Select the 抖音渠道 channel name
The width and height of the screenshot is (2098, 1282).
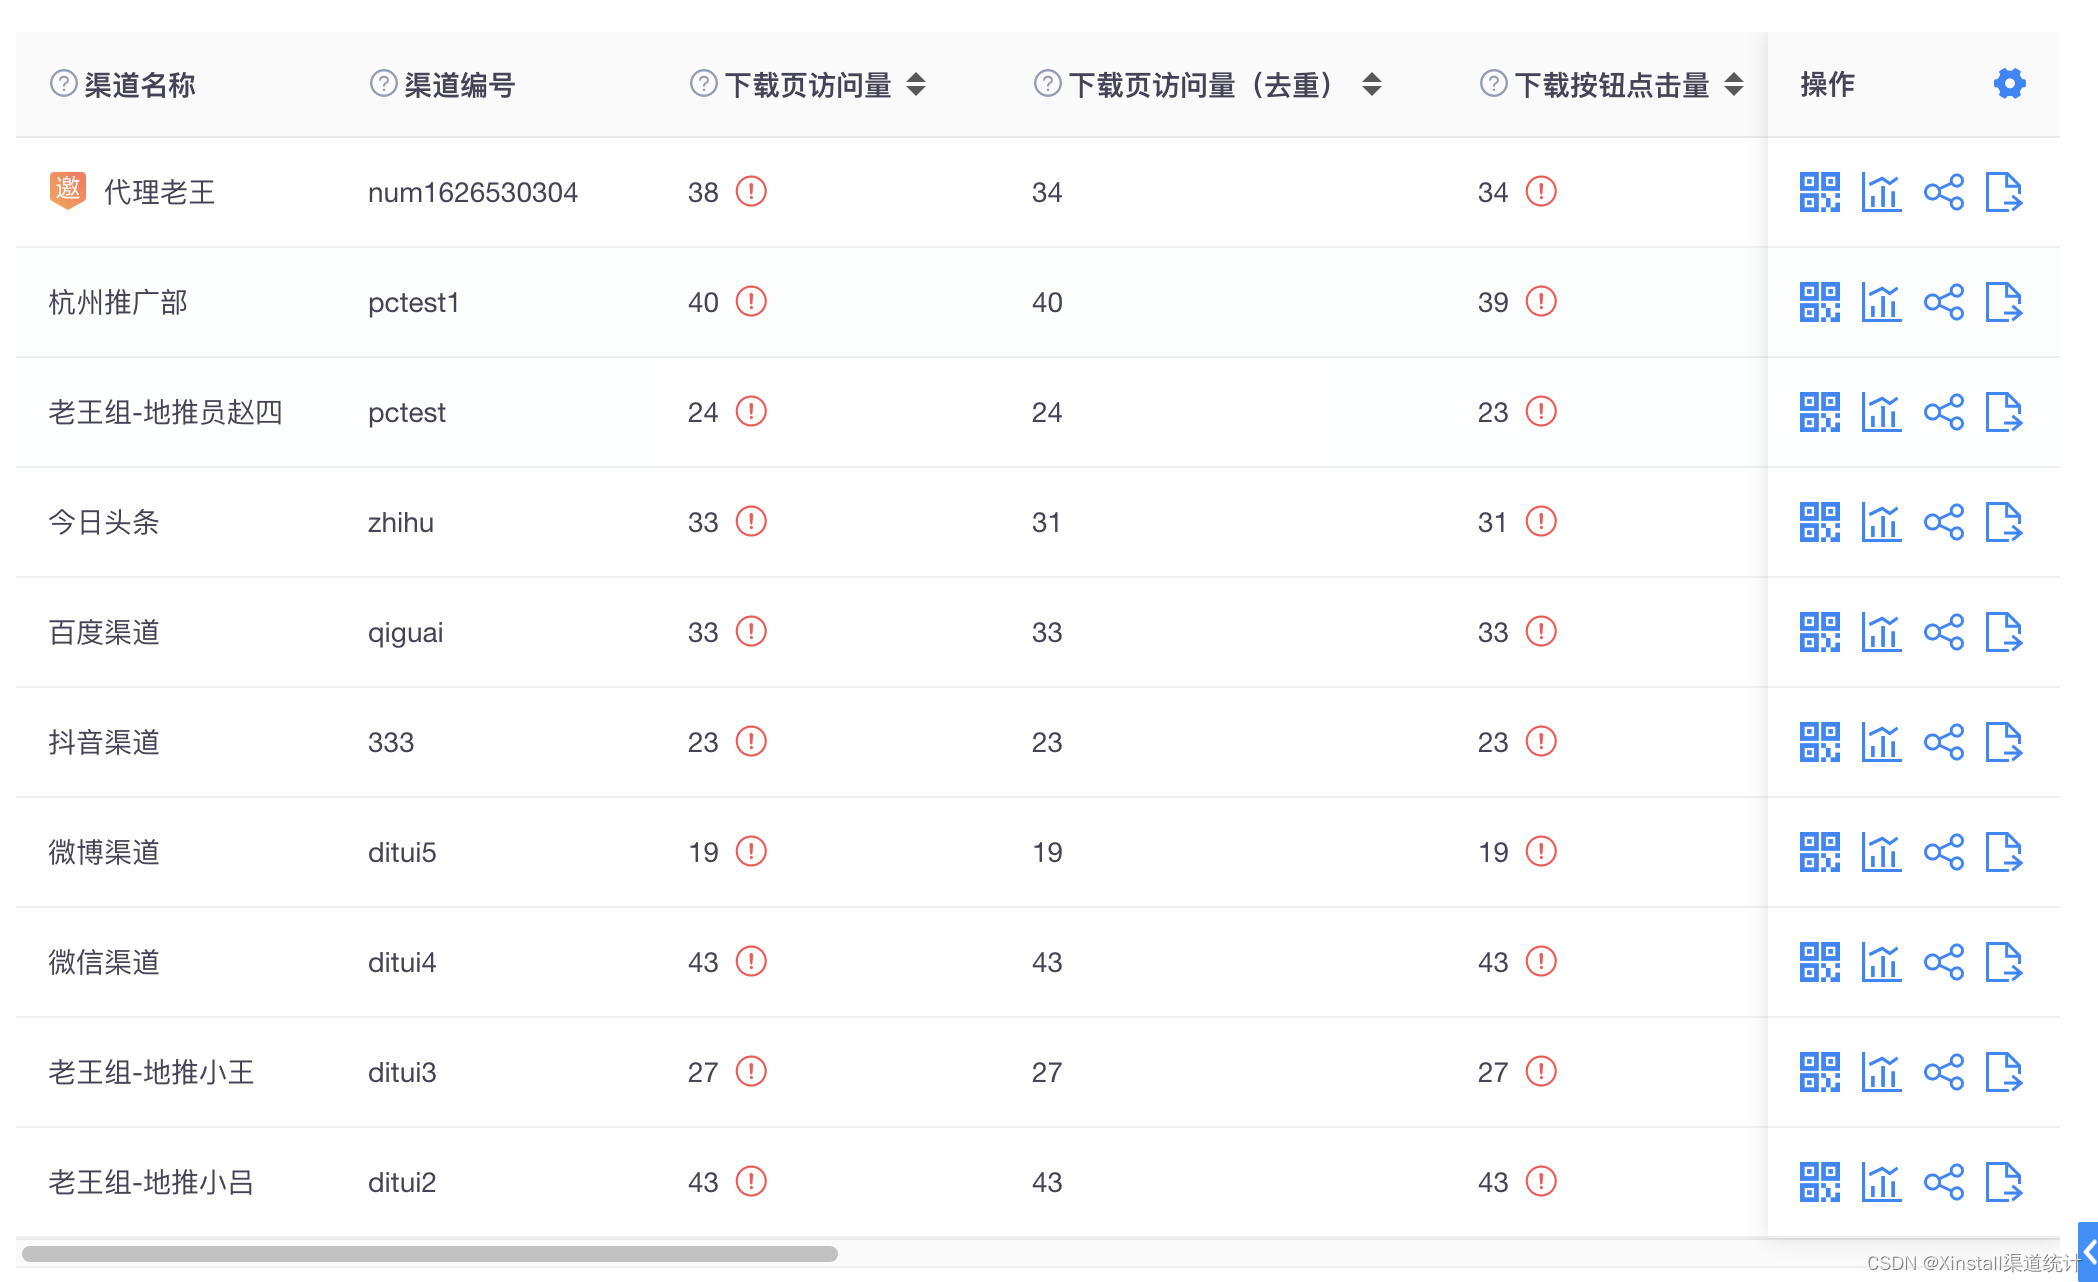click(x=104, y=742)
